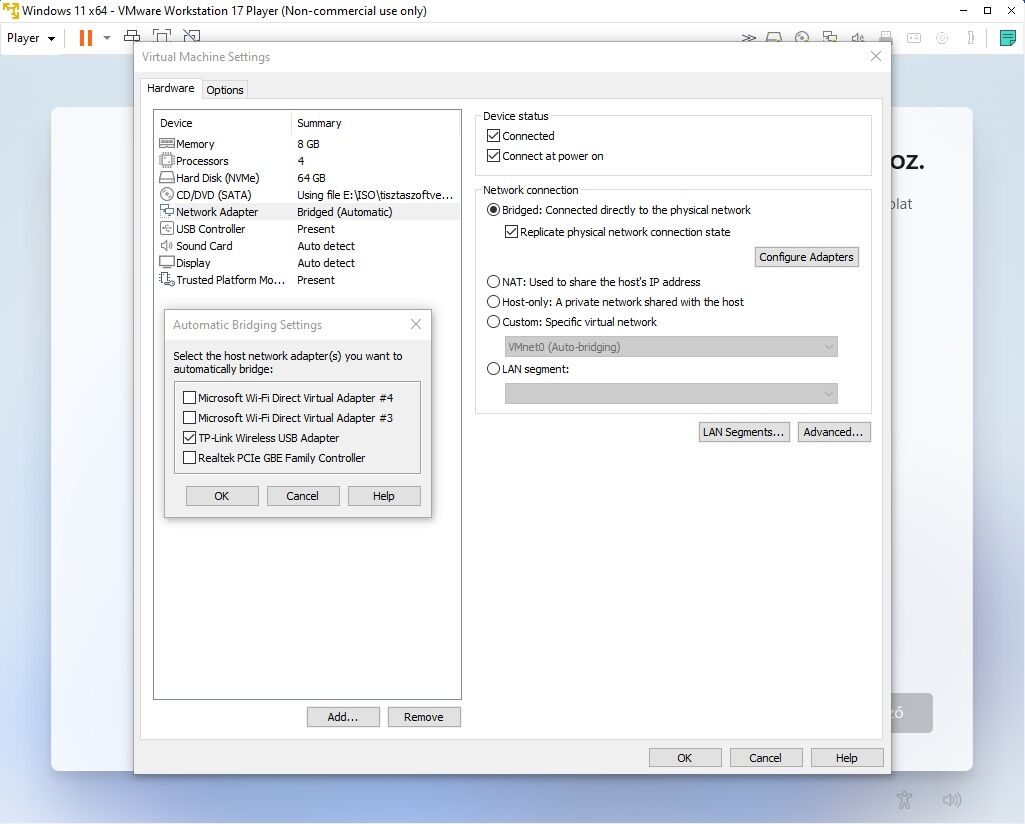Switch to Unity mode from the toolbar
This screenshot has height=824, width=1025.
tap(192, 36)
